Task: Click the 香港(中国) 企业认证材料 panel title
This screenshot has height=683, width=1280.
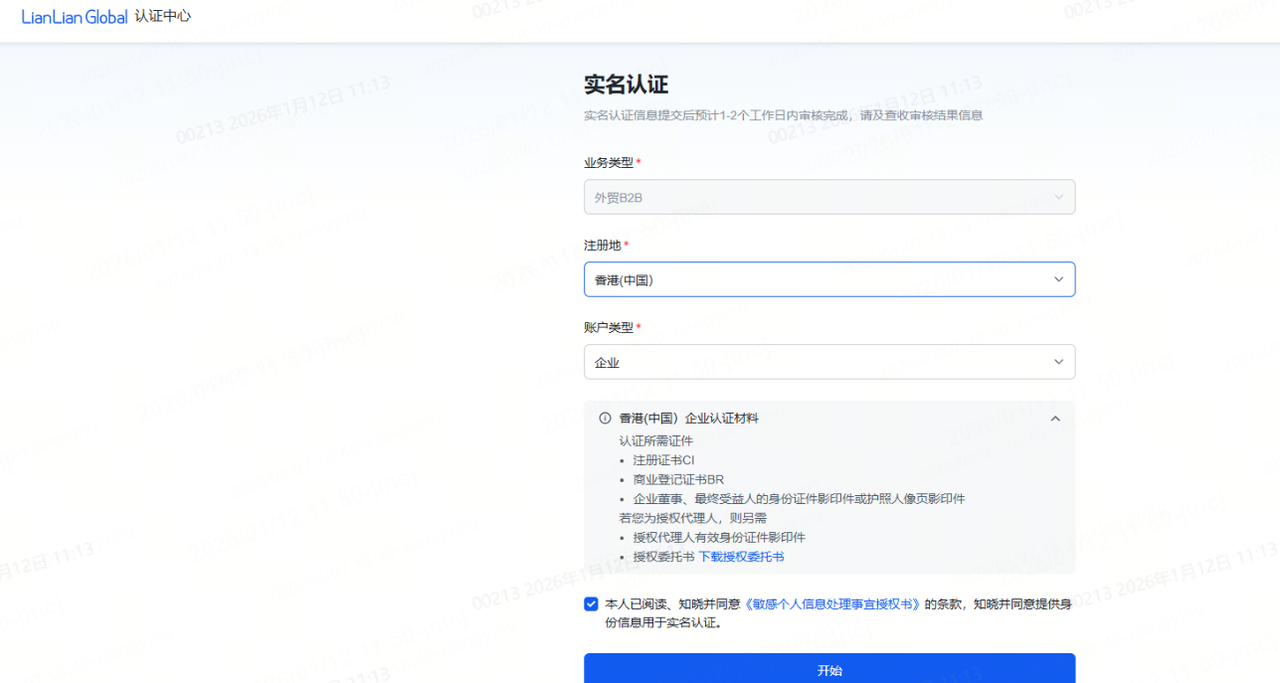Action: [688, 419]
